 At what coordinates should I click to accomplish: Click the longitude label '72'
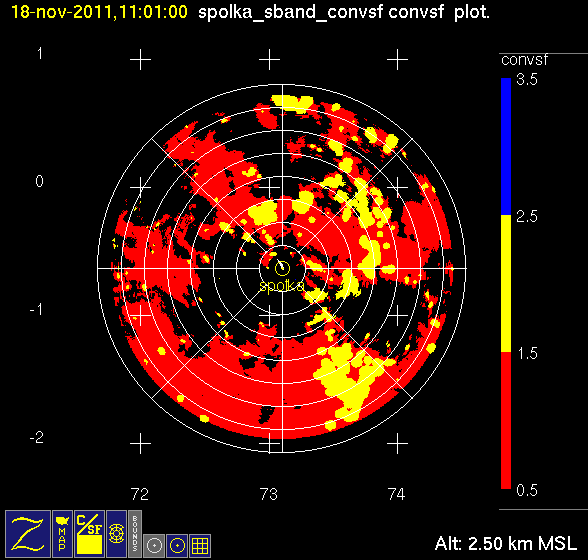point(140,494)
